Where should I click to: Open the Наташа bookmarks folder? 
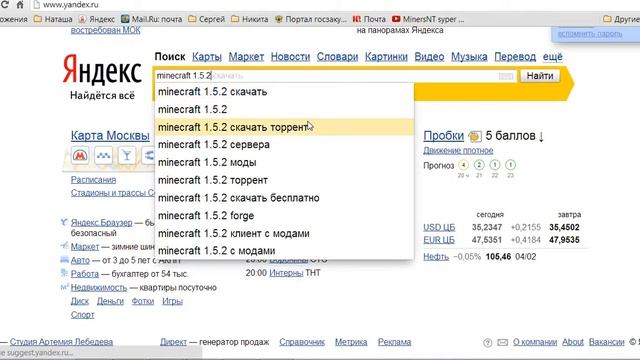pos(53,19)
